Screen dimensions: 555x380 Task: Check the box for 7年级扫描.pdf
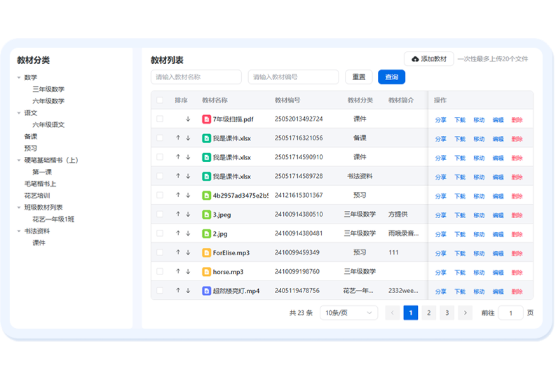(x=160, y=119)
